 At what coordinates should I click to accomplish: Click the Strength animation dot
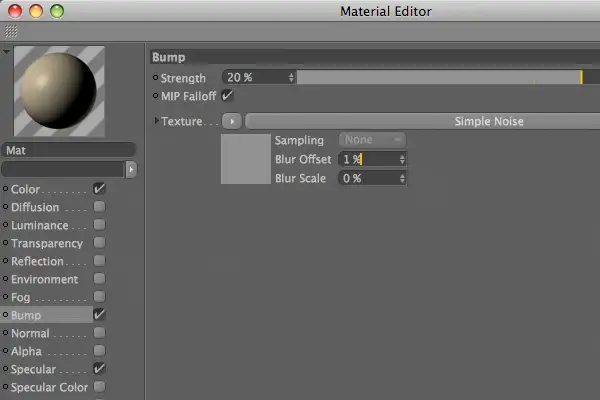155,77
